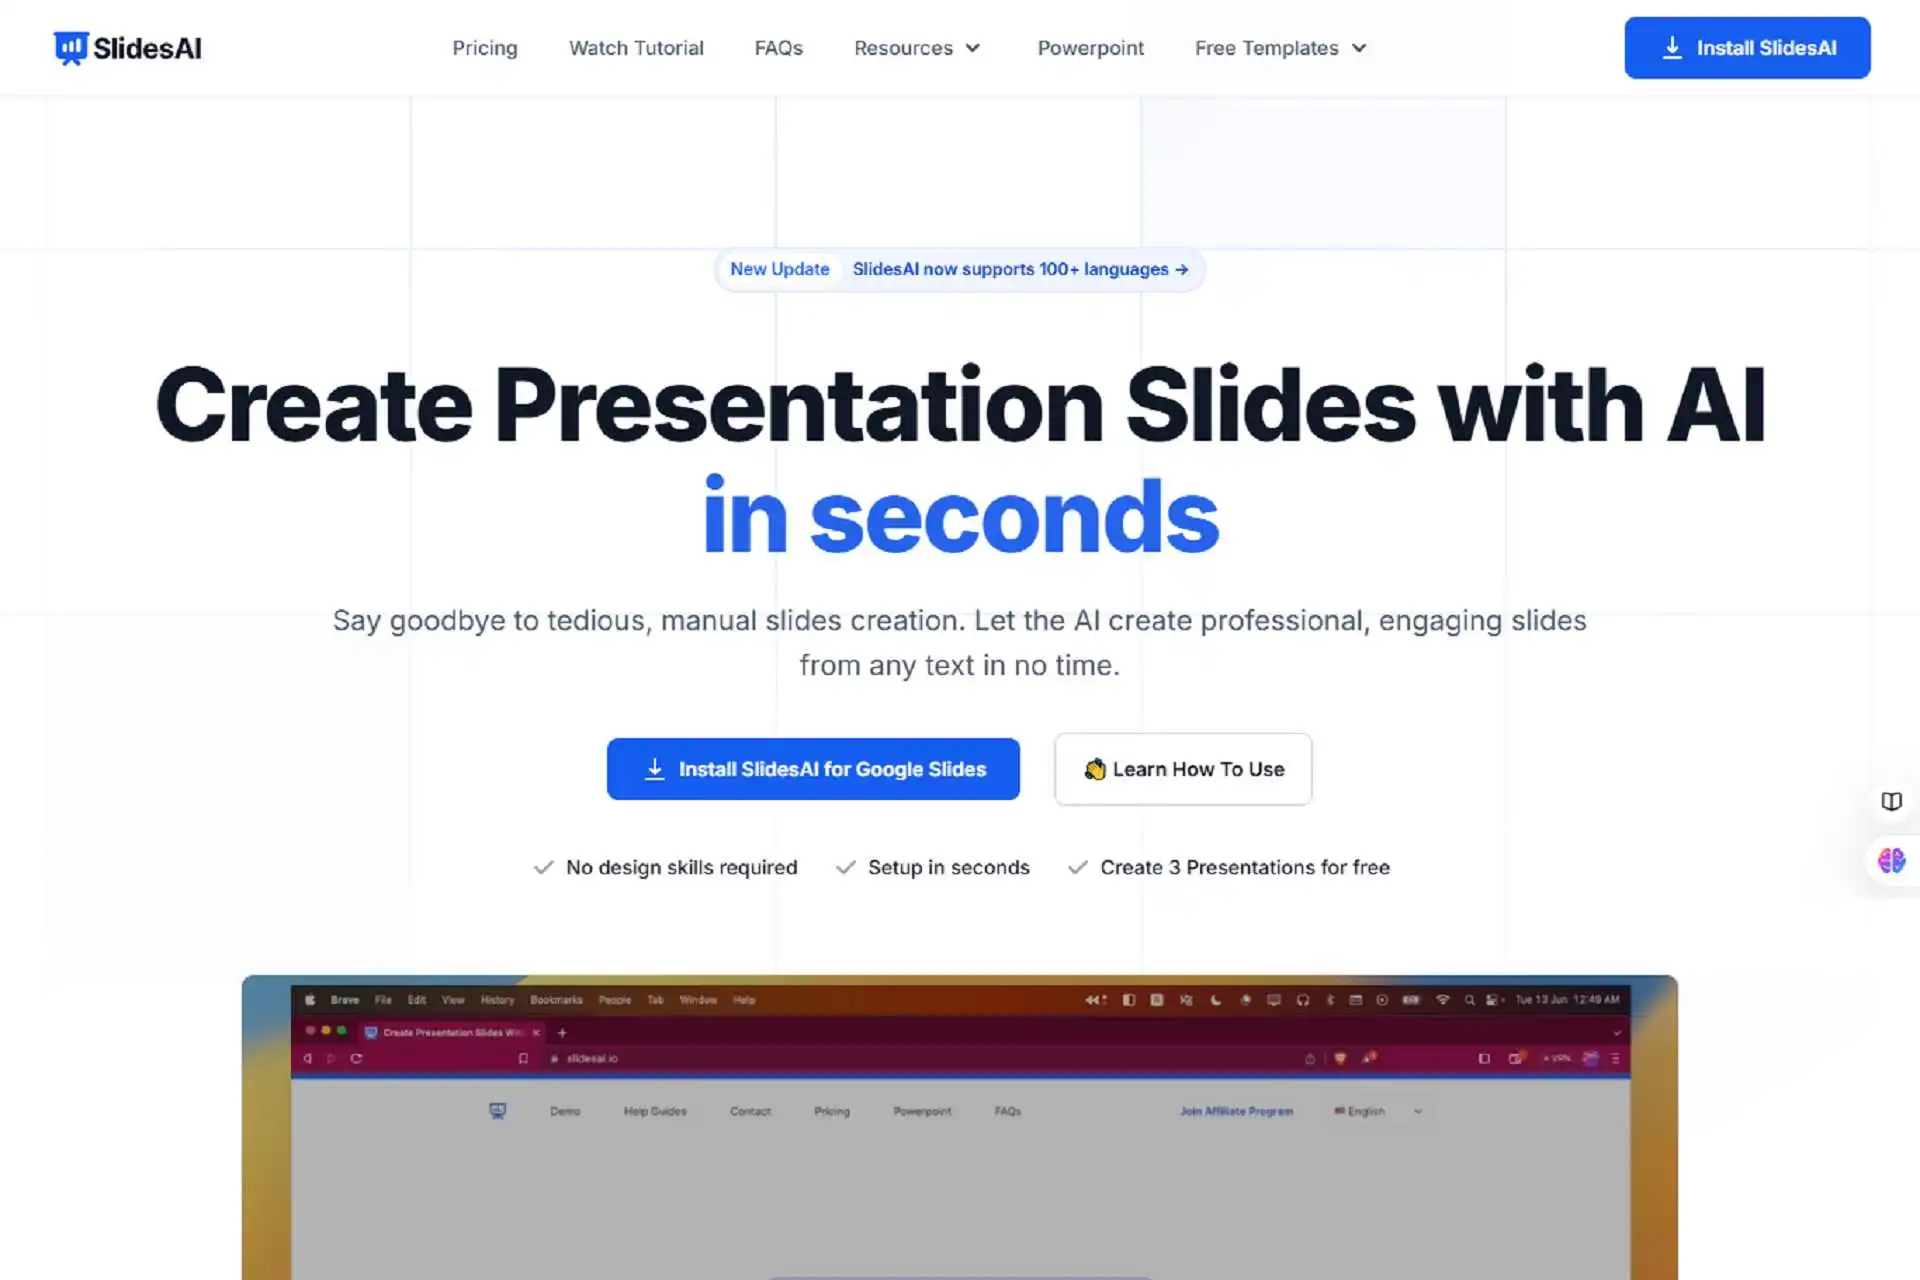Click Install SlidesAI for Google Slides button
The image size is (1920, 1280).
pyautogui.click(x=813, y=769)
